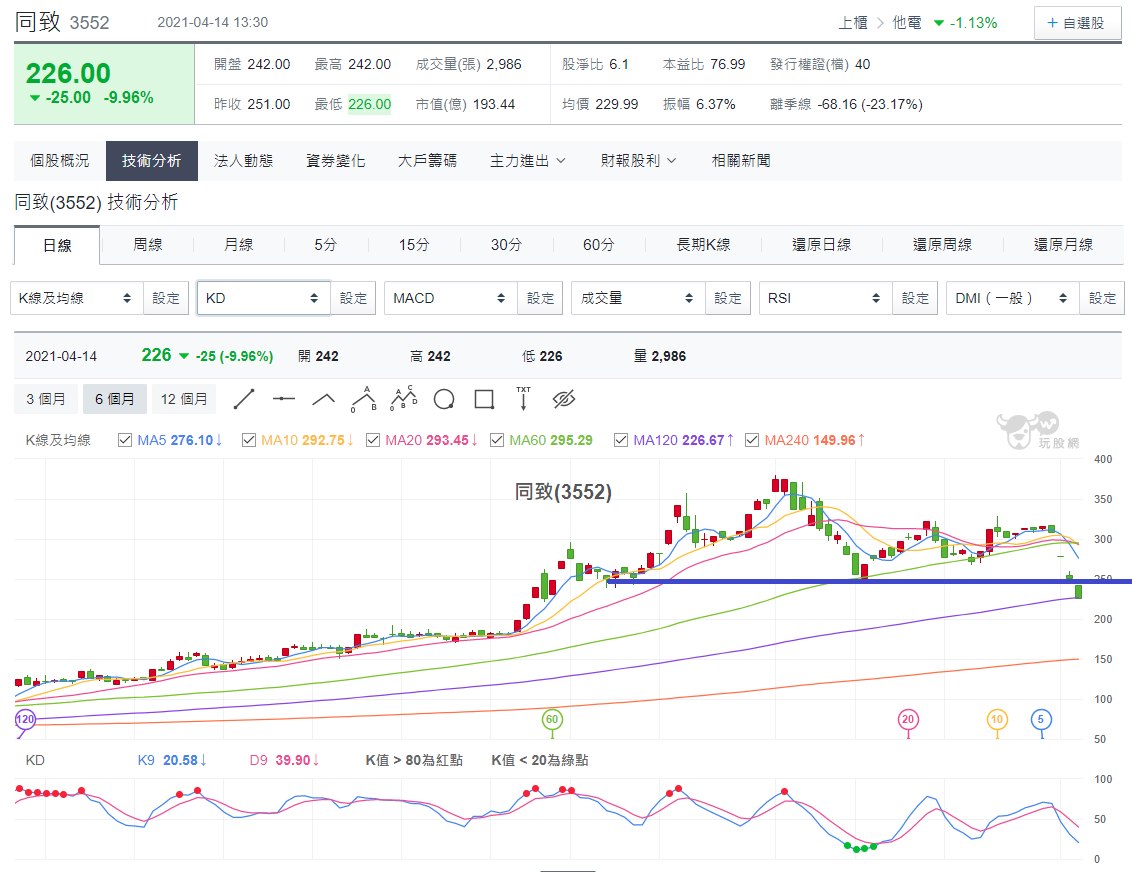Screen dimensions: 1132x872
Task: Choose the angle line drawing tool
Action: (x=323, y=399)
